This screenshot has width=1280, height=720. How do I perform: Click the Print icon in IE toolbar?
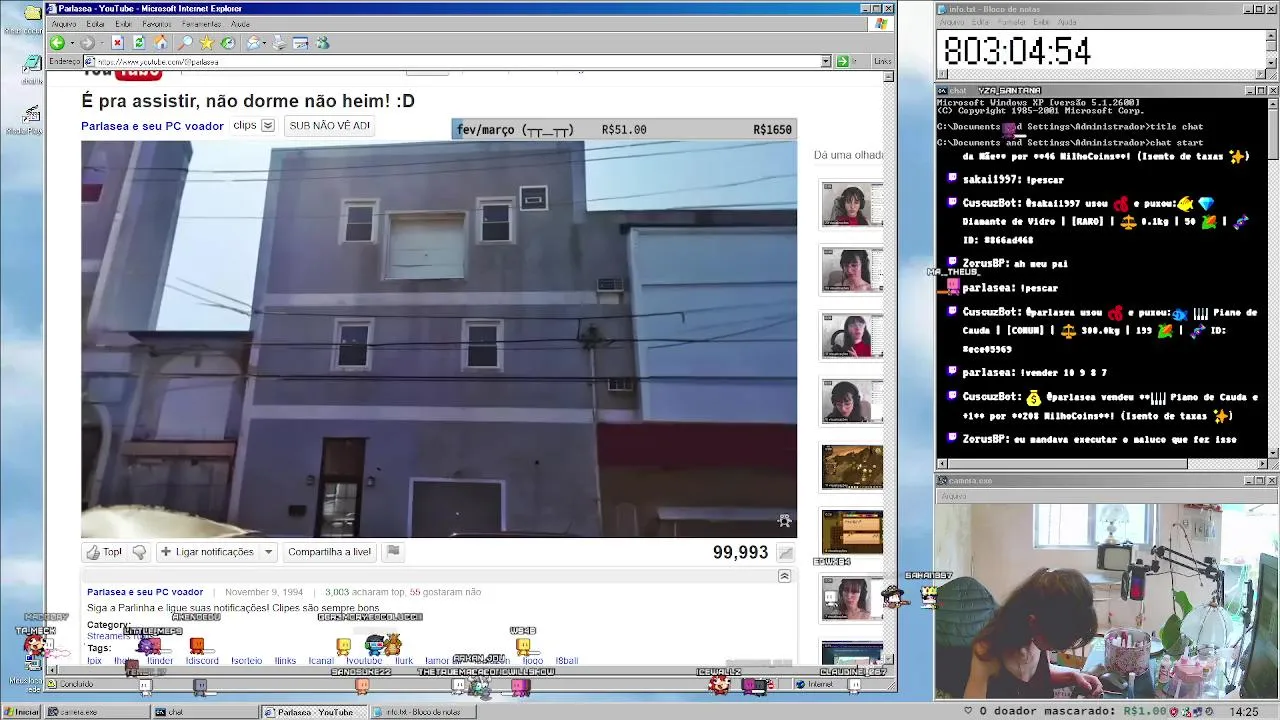pyautogui.click(x=279, y=43)
